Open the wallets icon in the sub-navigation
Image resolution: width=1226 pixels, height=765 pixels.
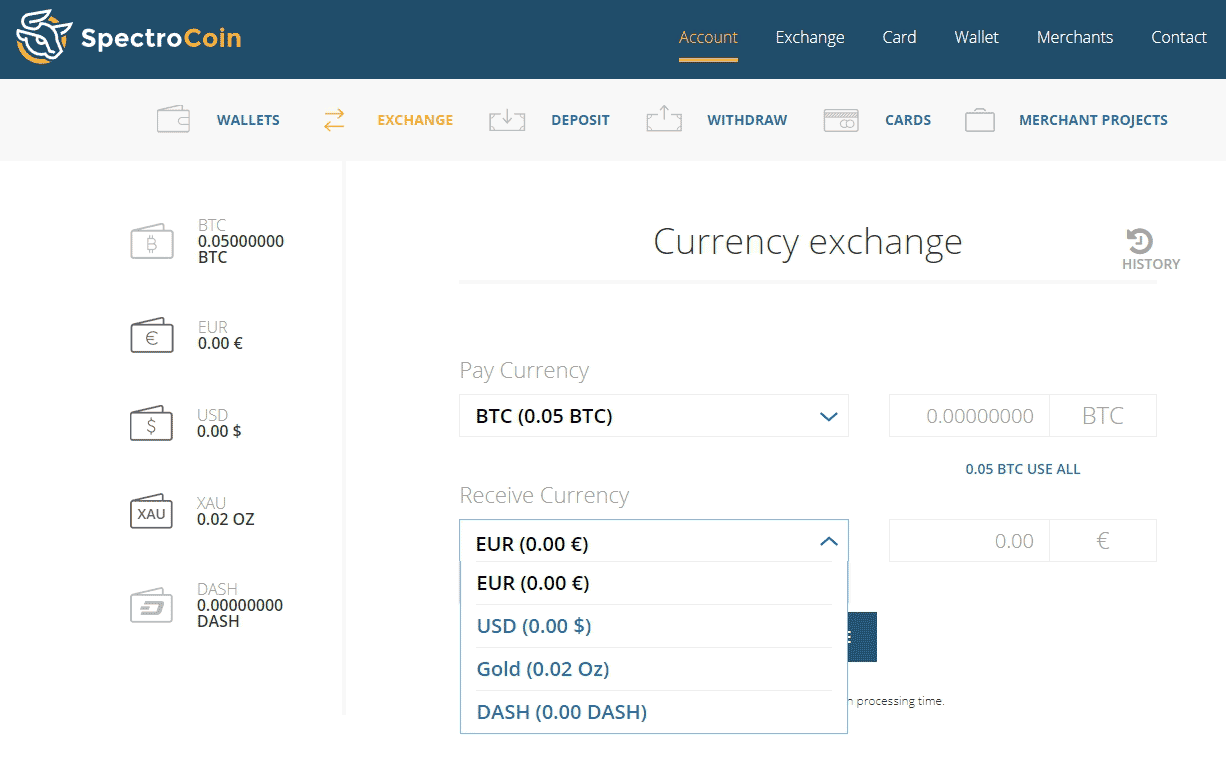pyautogui.click(x=173, y=120)
